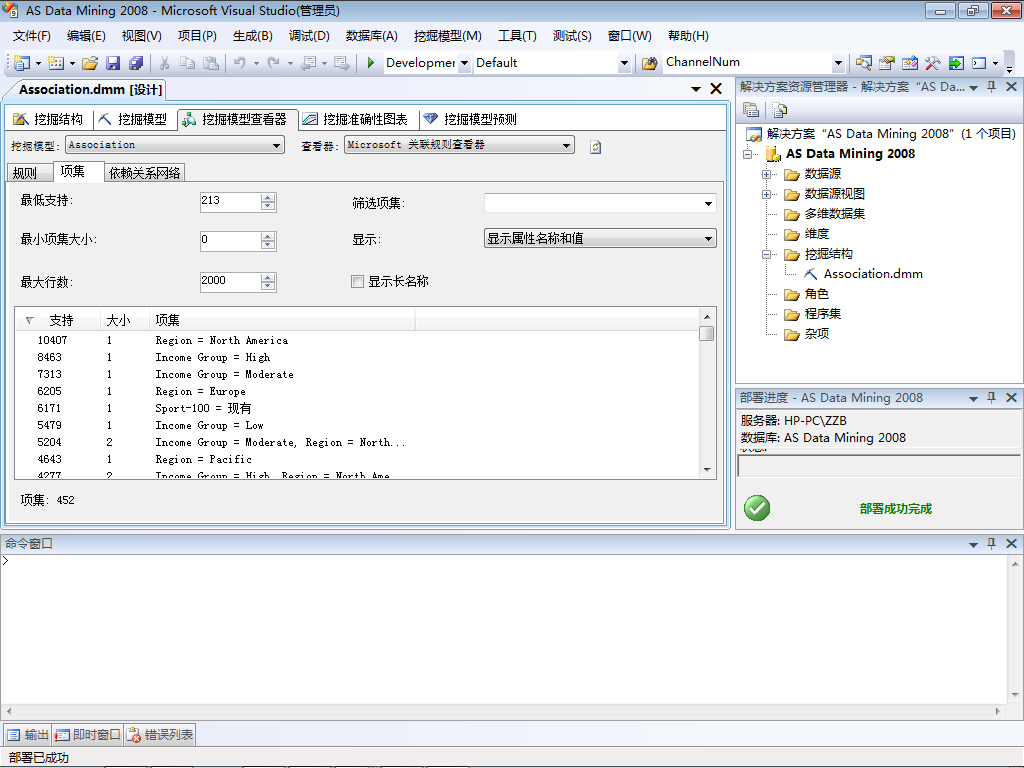The image size is (1024, 768).
Task: Collapse the 挖掘结构 folder node
Action: pos(767,255)
